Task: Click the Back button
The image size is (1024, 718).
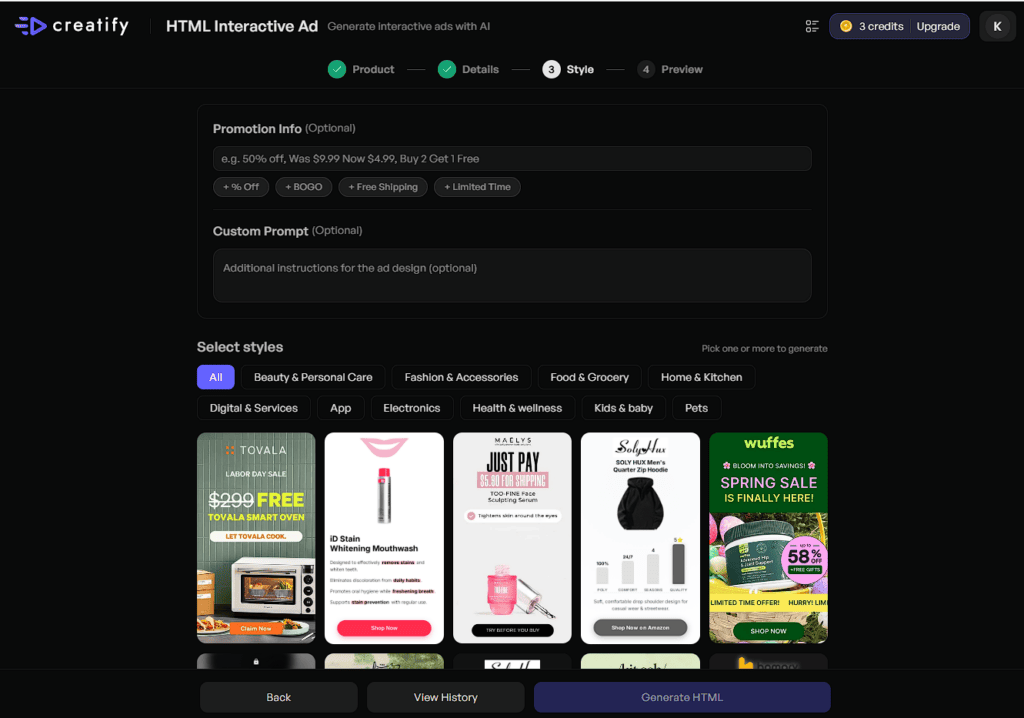Action: pos(279,697)
